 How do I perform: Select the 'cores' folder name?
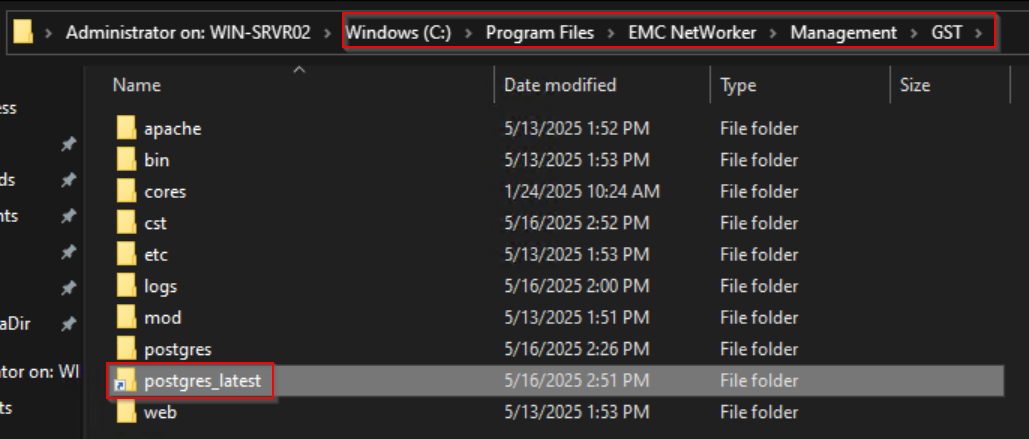tap(165, 192)
